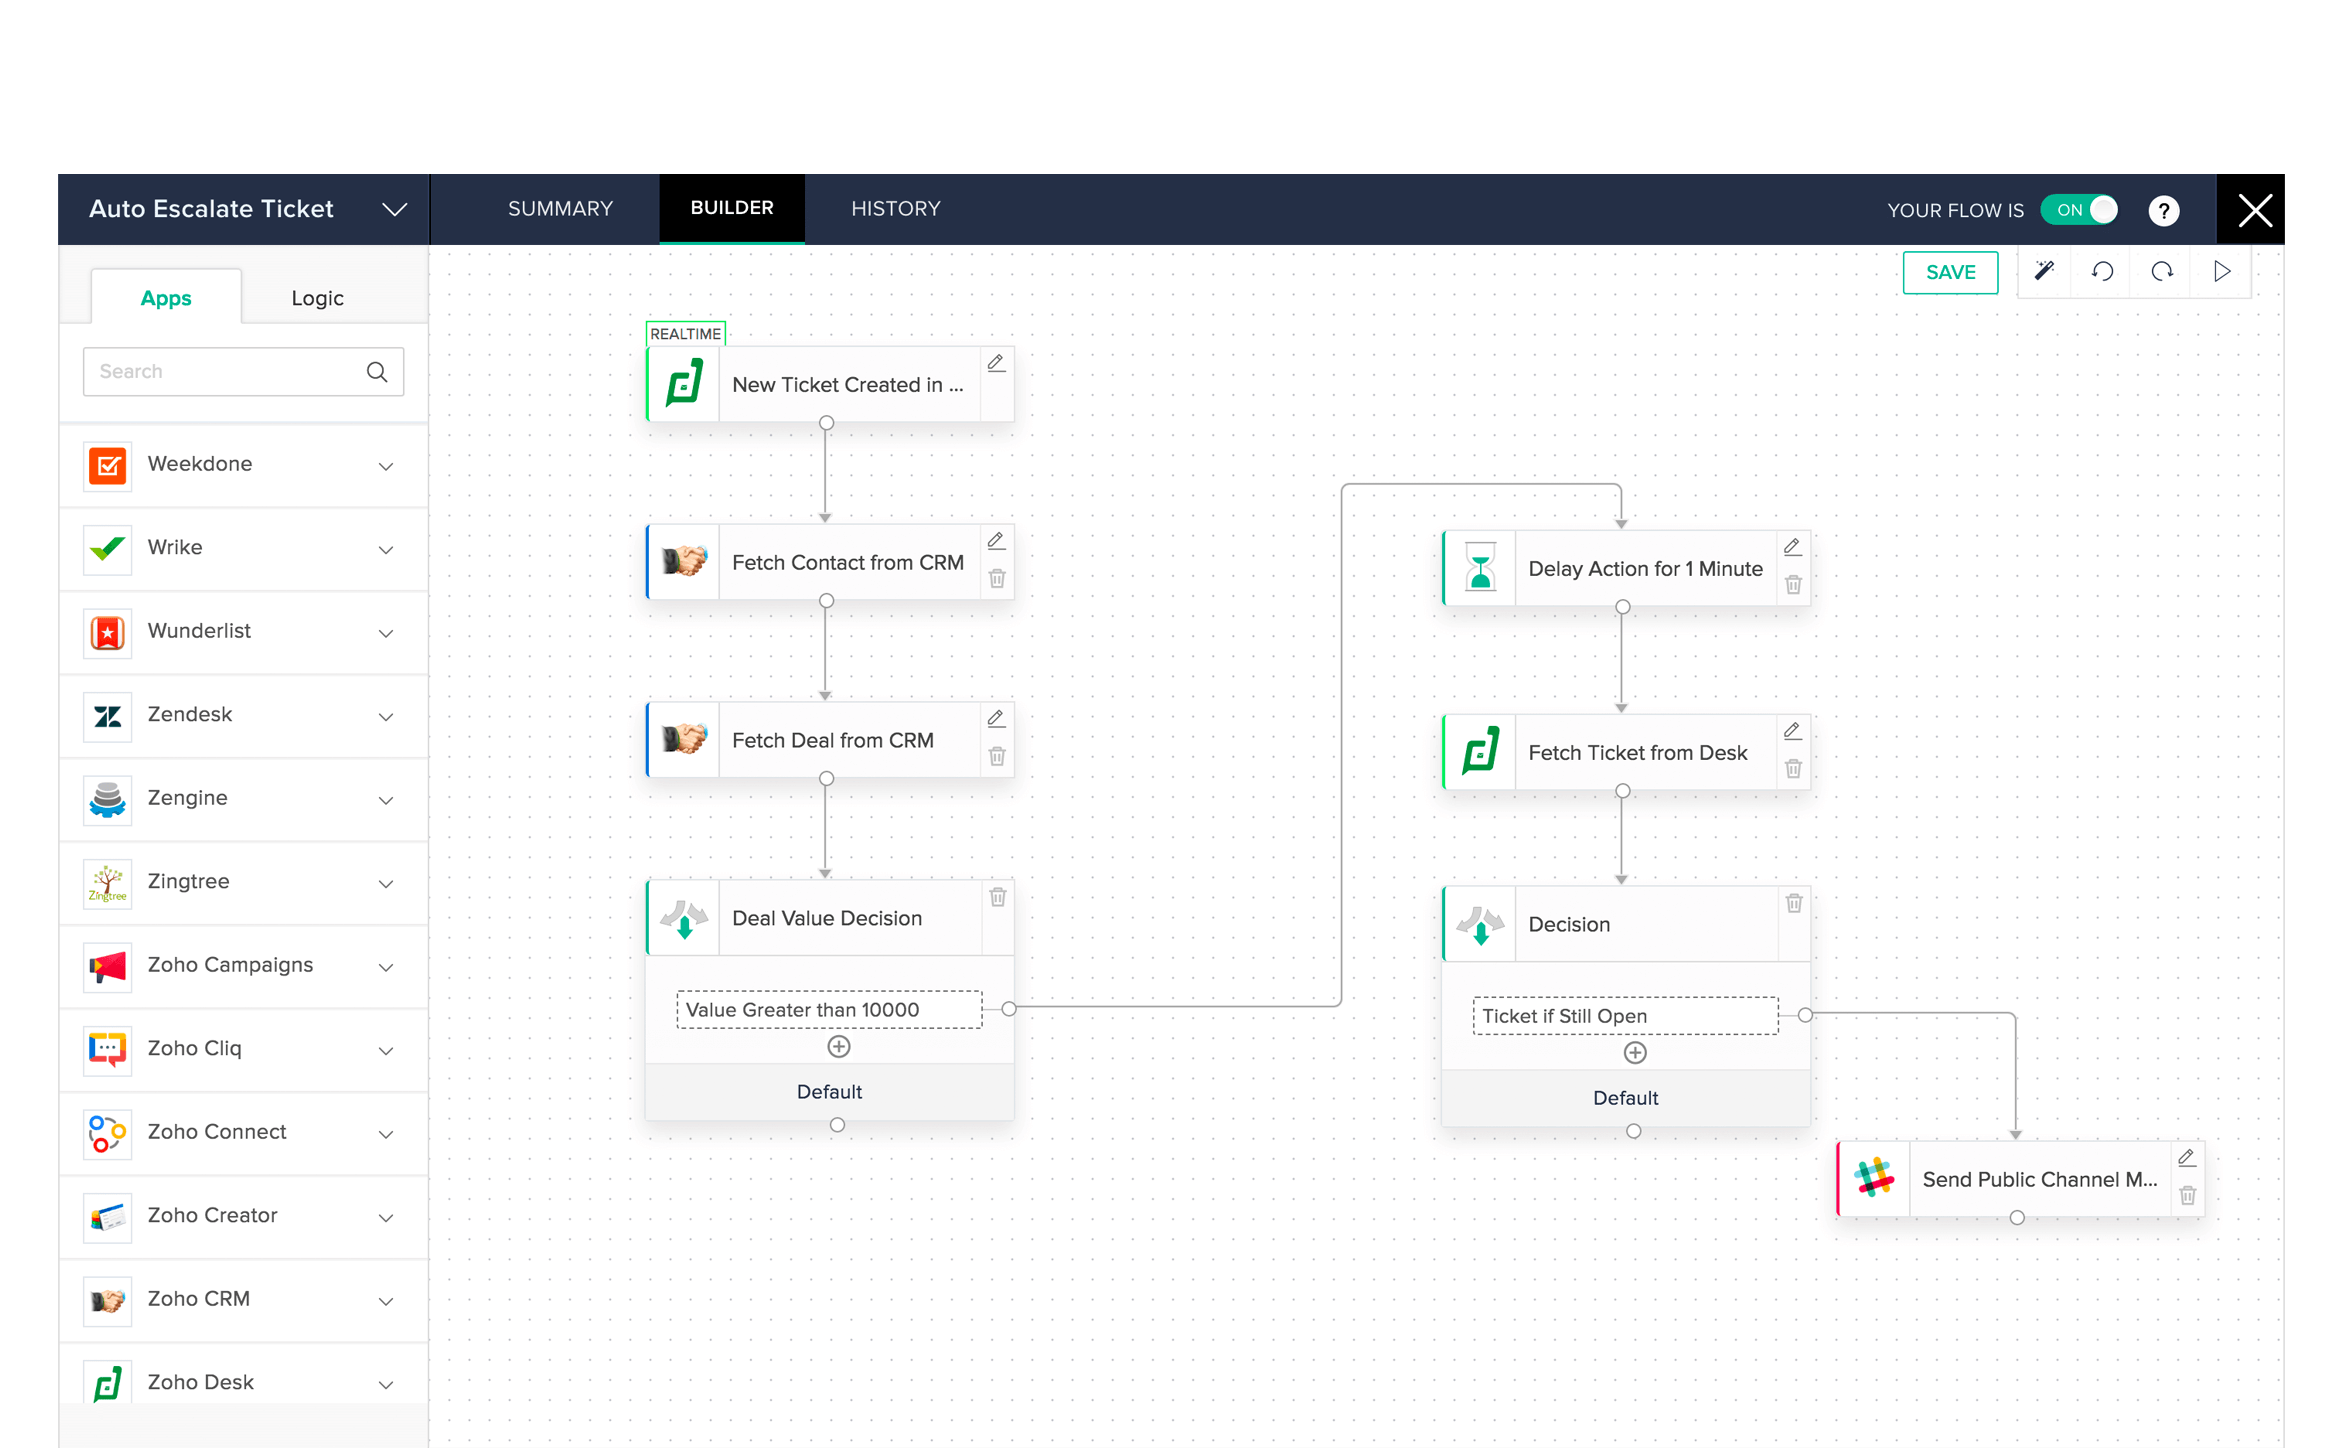Switch to the HISTORY tab
Image resolution: width=2343 pixels, height=1448 pixels.
pos(895,208)
